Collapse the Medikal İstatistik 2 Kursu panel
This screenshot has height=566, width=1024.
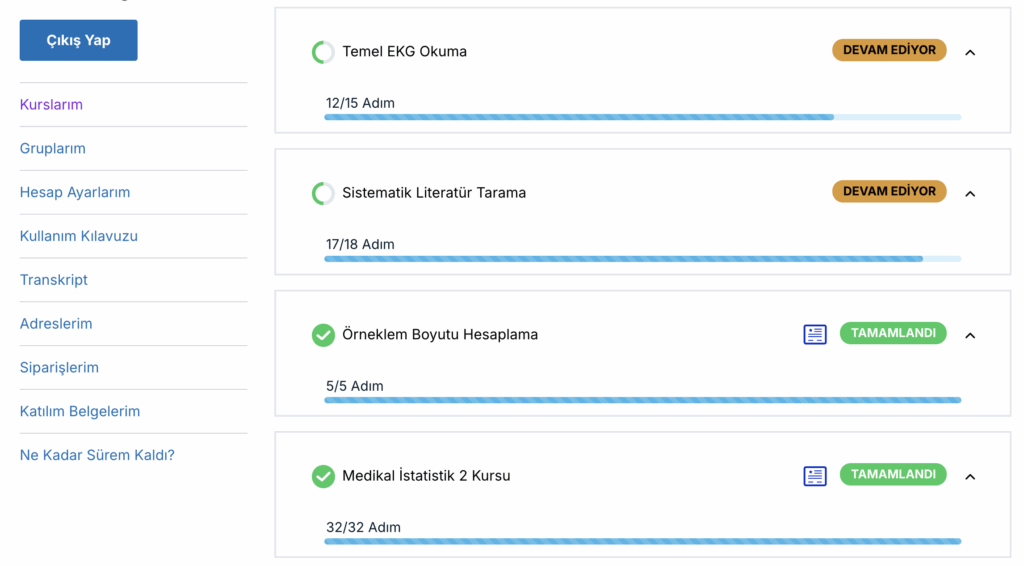click(x=970, y=477)
